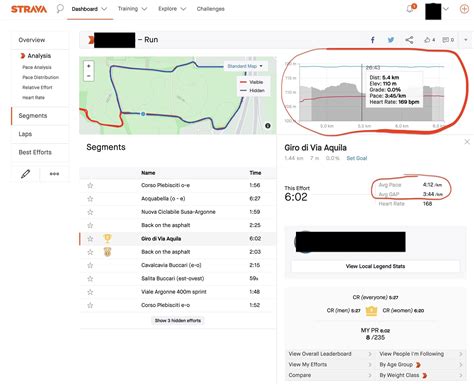
Task: Click red Visible legend swatch
Action: [x=243, y=82]
